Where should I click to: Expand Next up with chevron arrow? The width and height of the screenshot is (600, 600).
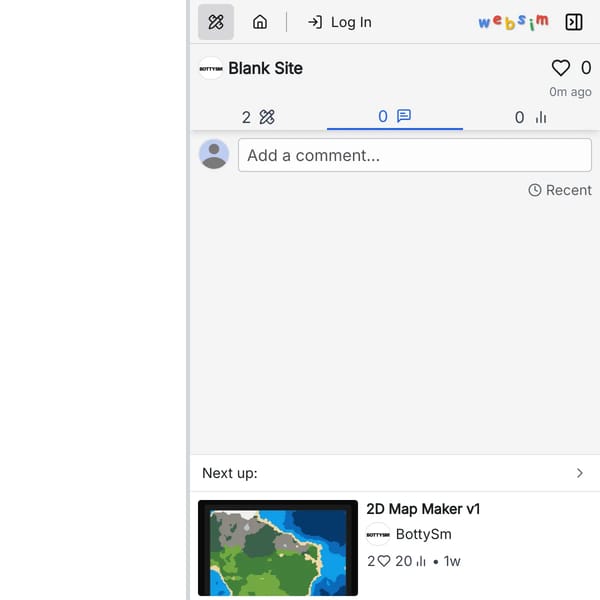tap(580, 473)
